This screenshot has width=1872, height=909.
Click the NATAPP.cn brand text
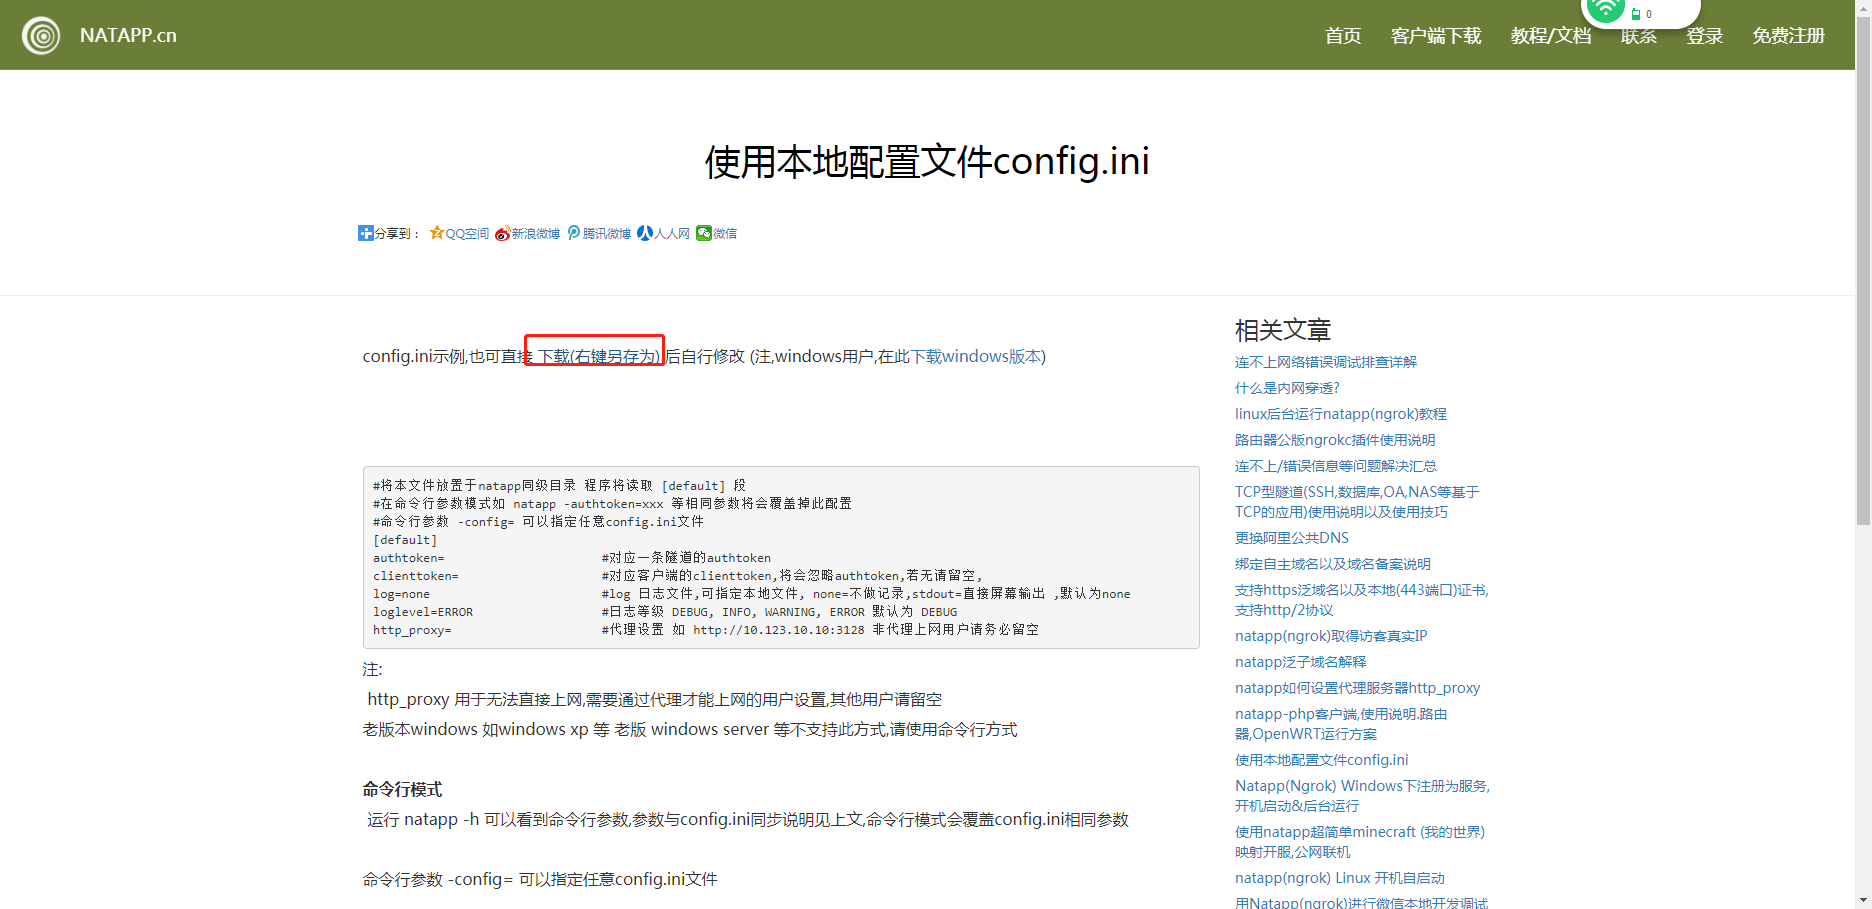(x=128, y=35)
